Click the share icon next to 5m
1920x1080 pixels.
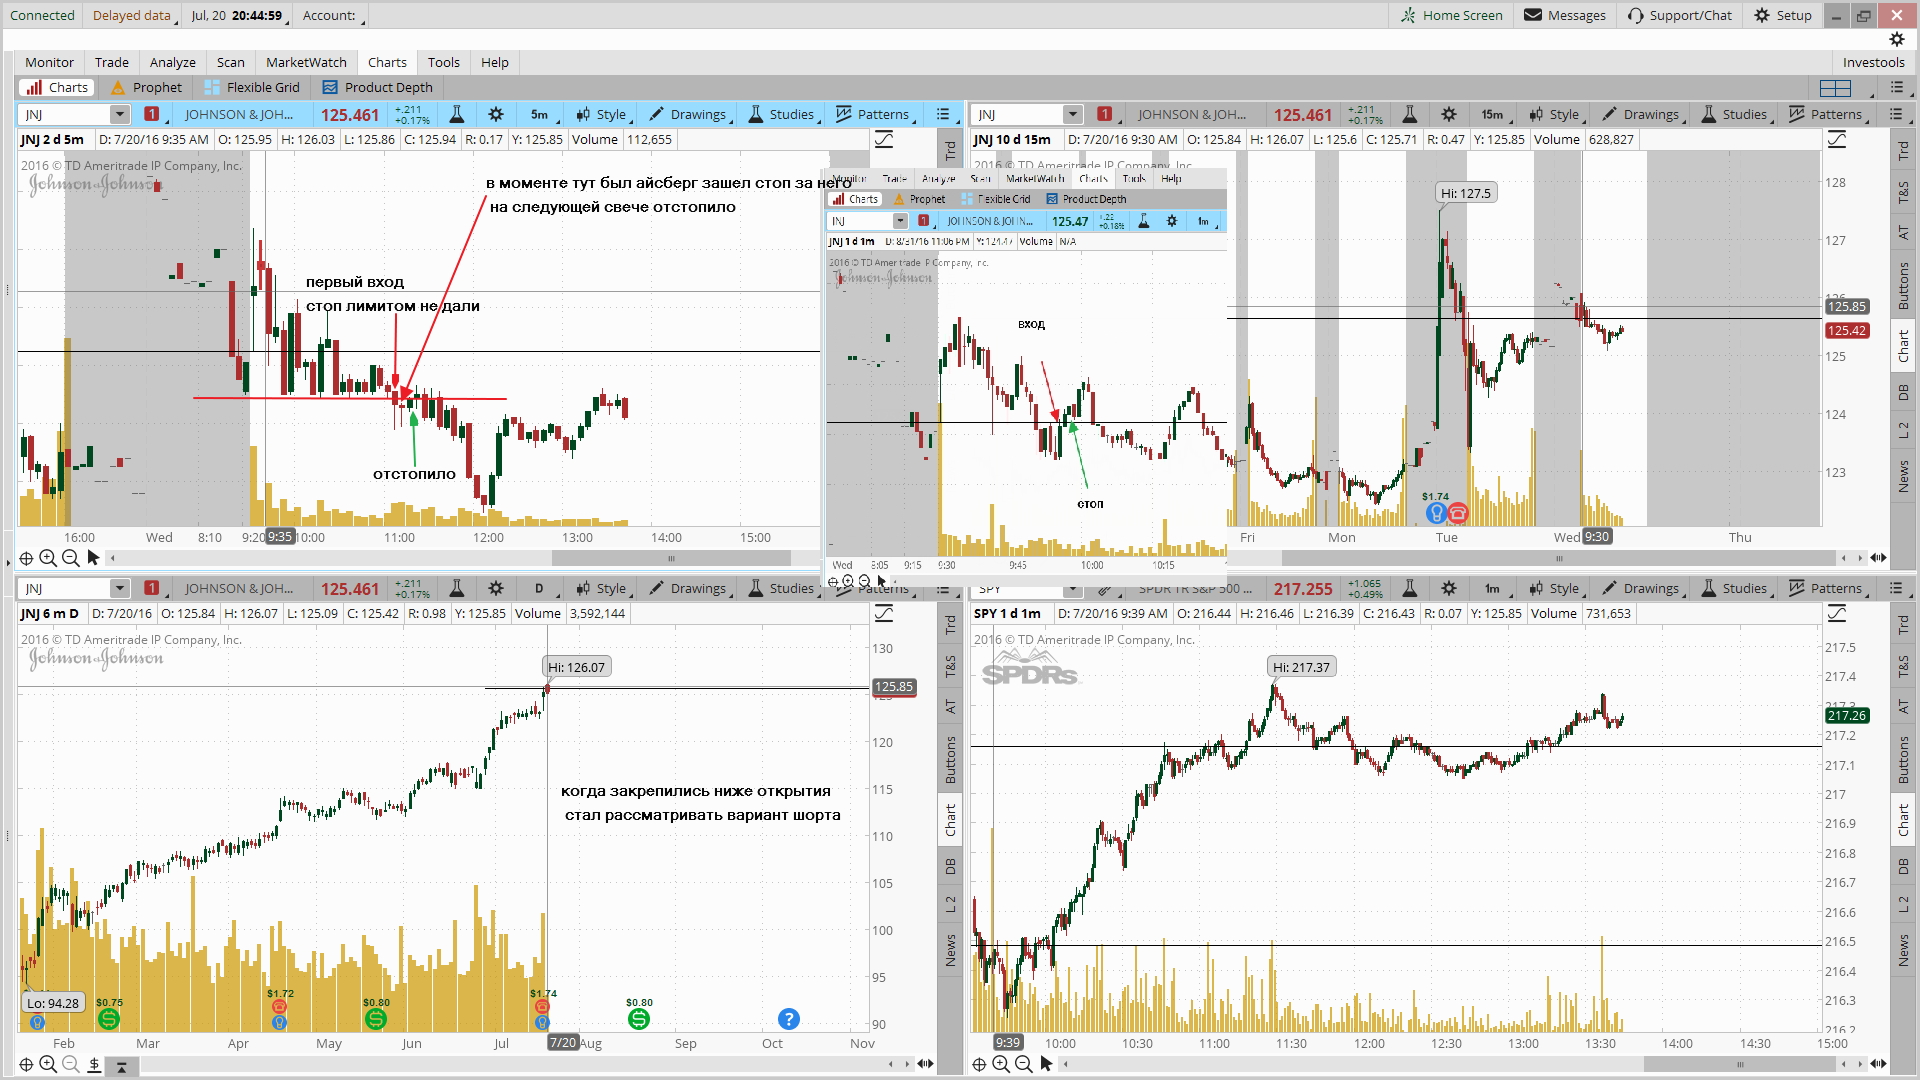(x=582, y=114)
